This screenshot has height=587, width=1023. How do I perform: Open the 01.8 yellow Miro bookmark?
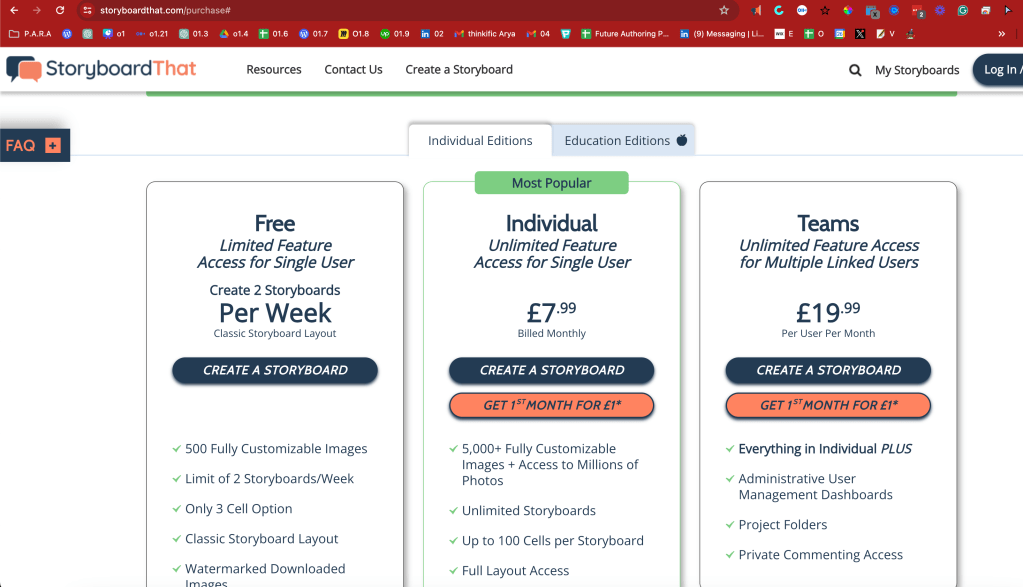(x=354, y=34)
